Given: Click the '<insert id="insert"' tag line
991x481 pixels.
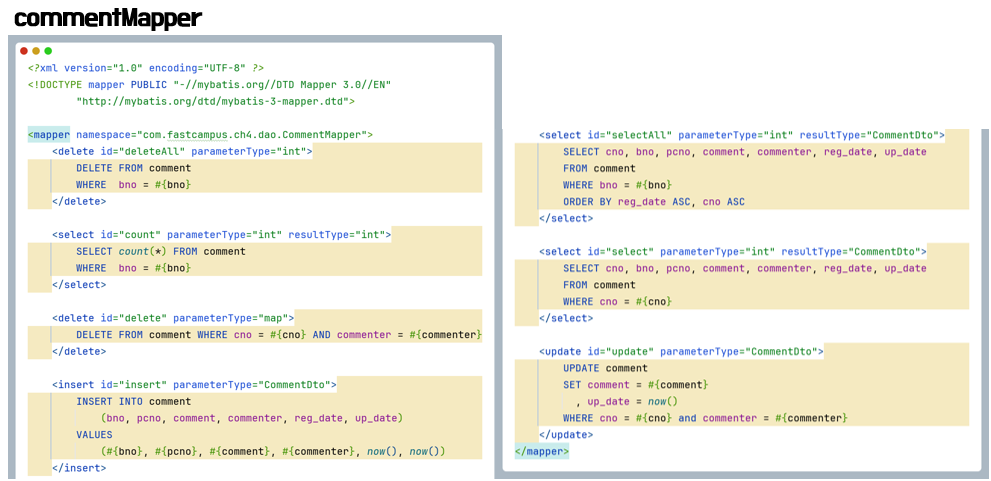Looking at the screenshot, I should click(194, 384).
